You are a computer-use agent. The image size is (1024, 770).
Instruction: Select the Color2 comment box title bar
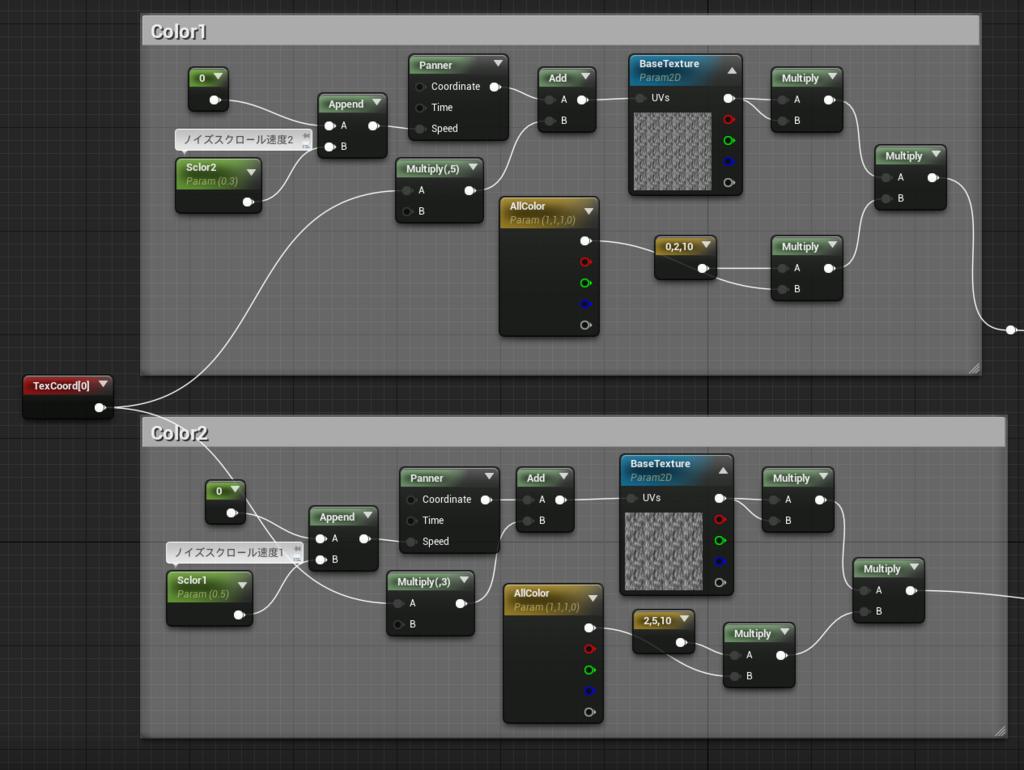pos(574,432)
